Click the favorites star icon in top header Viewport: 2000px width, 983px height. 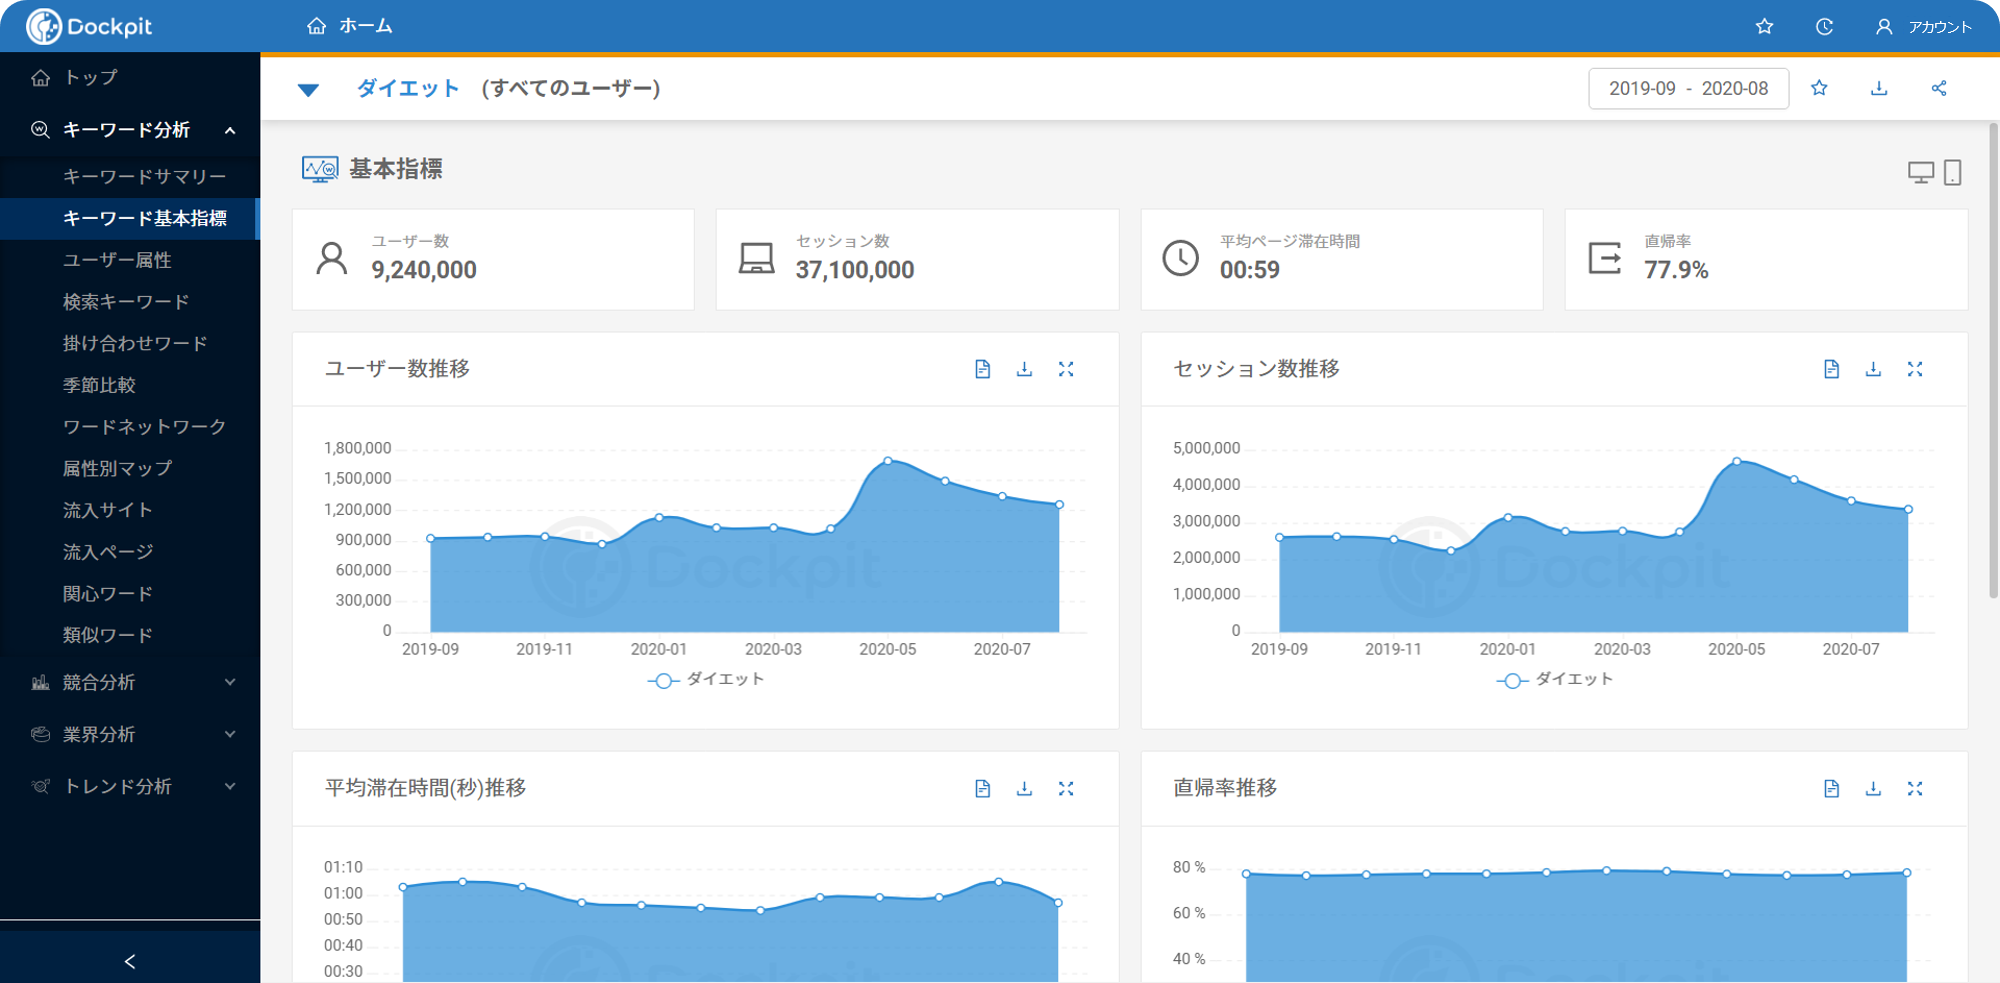(x=1764, y=27)
